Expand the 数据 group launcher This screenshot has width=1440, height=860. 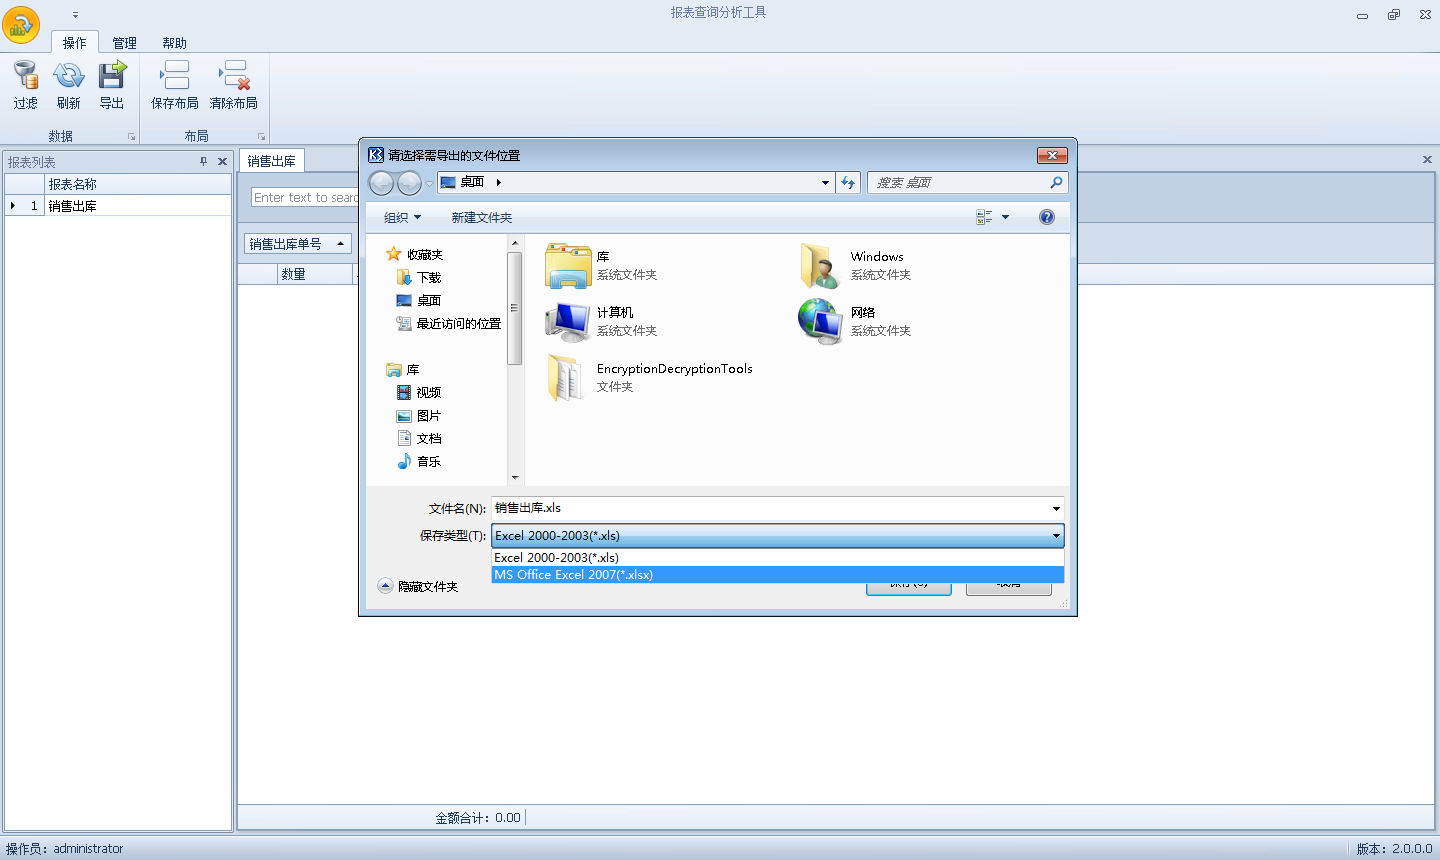tap(131, 137)
